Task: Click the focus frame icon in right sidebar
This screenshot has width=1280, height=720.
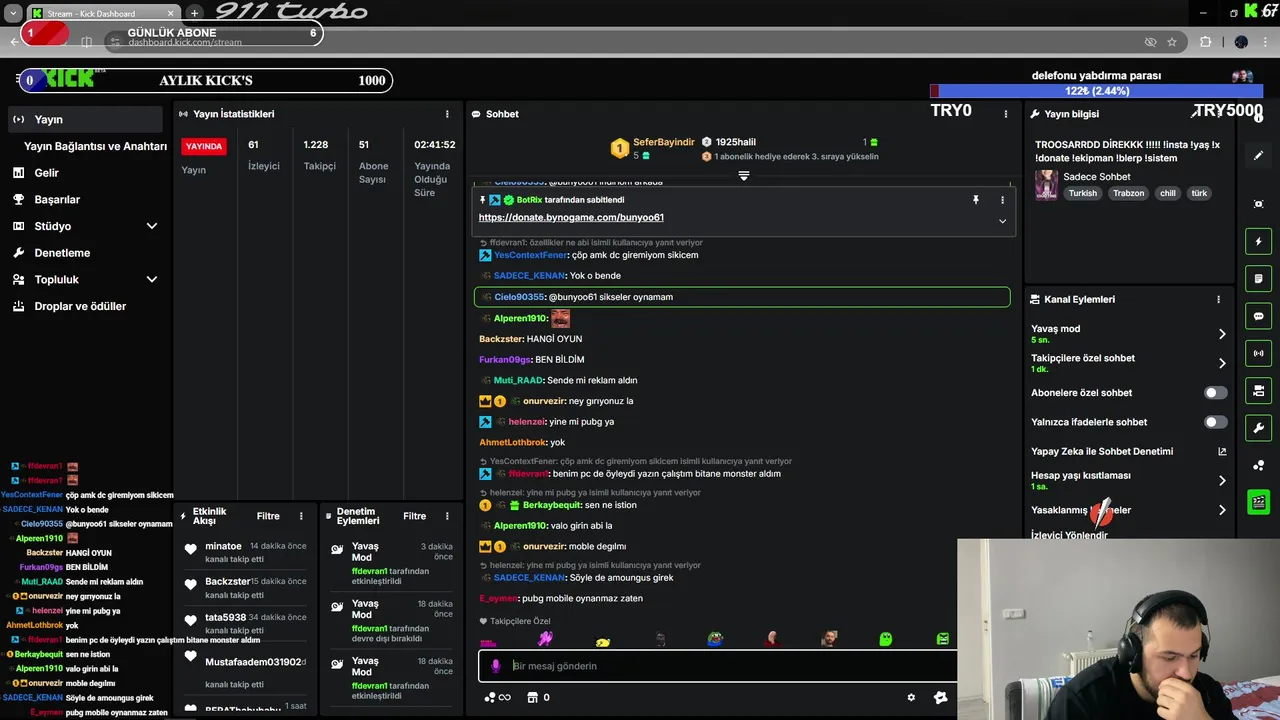Action: (x=1258, y=204)
